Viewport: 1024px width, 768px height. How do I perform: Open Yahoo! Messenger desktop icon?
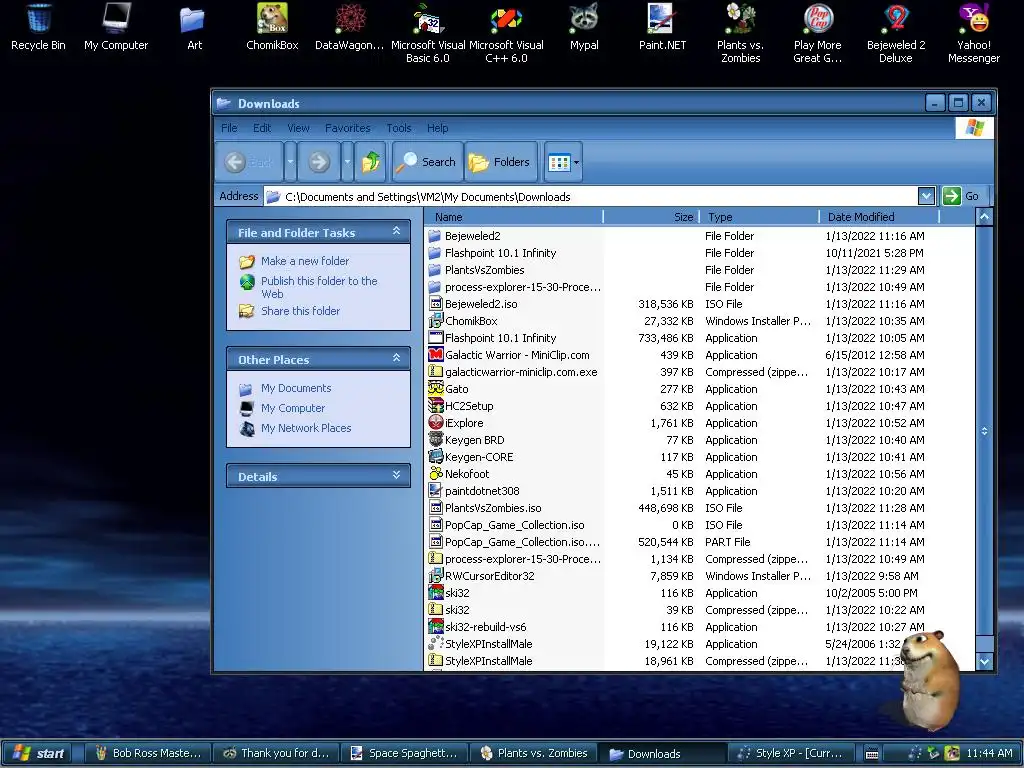coord(973,33)
